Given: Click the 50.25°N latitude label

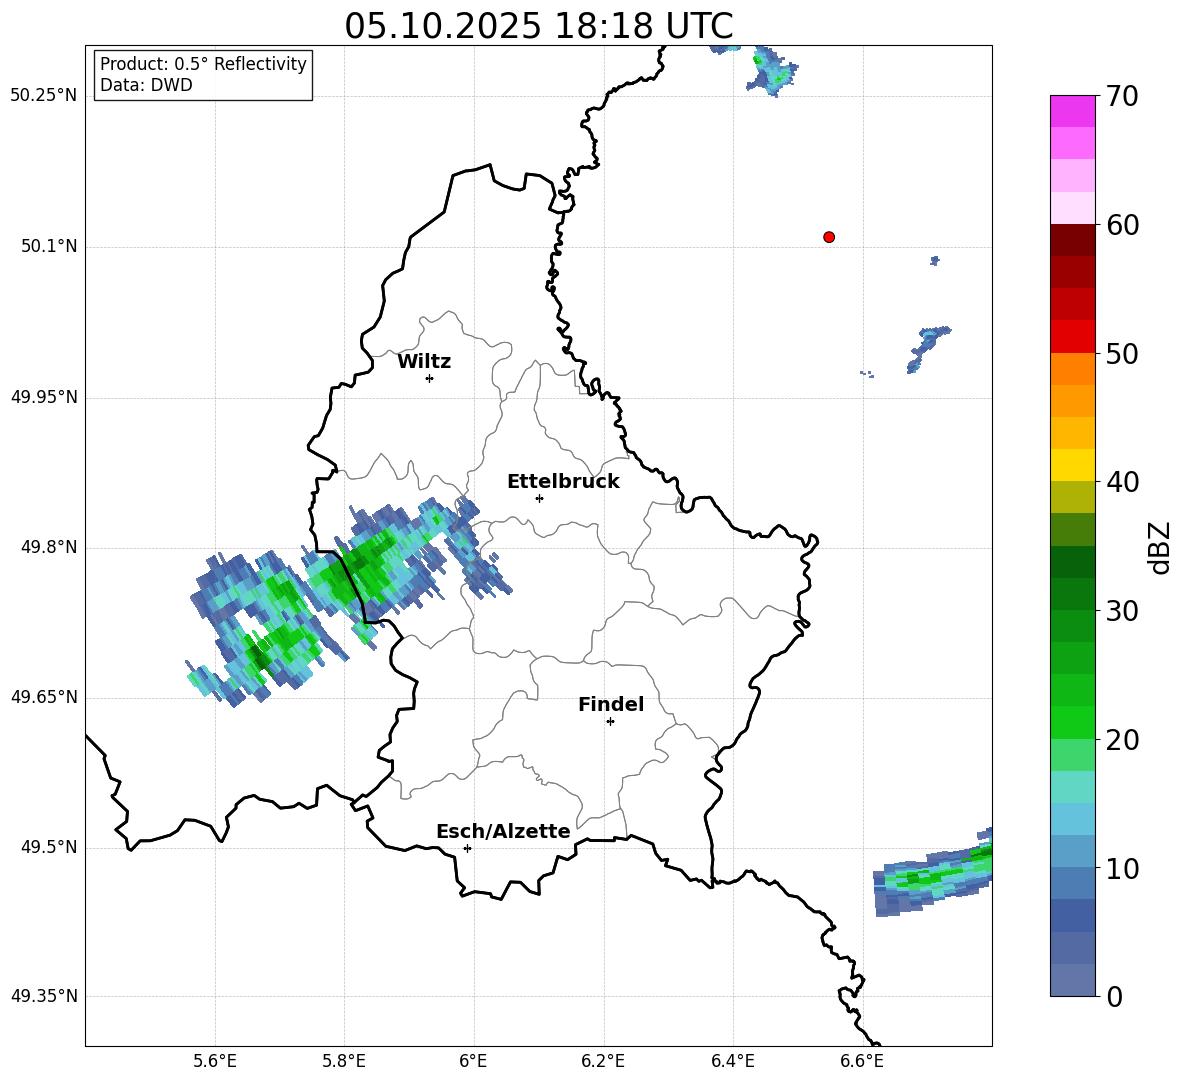Looking at the screenshot, I should coord(43,97).
